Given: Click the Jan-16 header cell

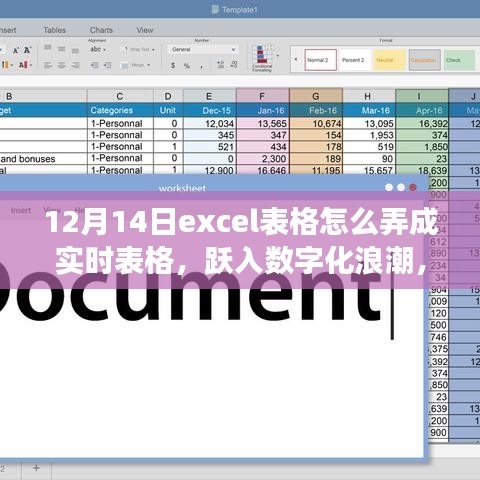Looking at the screenshot, I should point(262,110).
